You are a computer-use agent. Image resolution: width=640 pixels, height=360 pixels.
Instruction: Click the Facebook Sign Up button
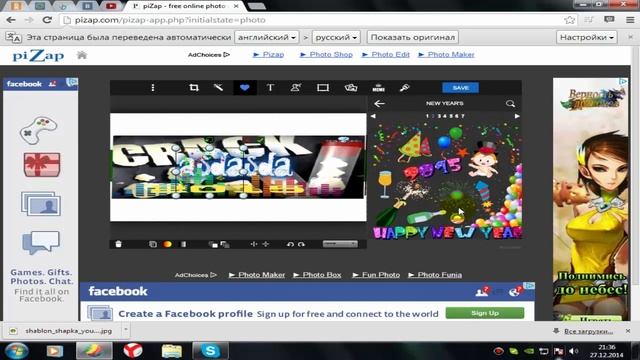pos(485,313)
